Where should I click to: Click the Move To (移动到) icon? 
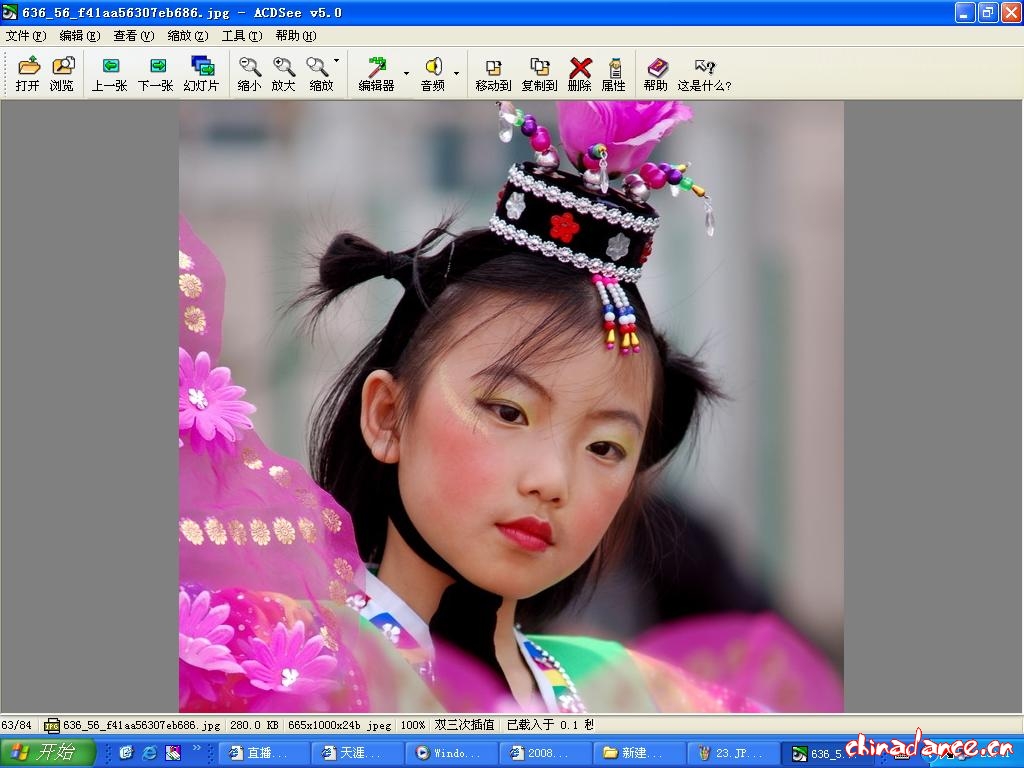pos(493,74)
